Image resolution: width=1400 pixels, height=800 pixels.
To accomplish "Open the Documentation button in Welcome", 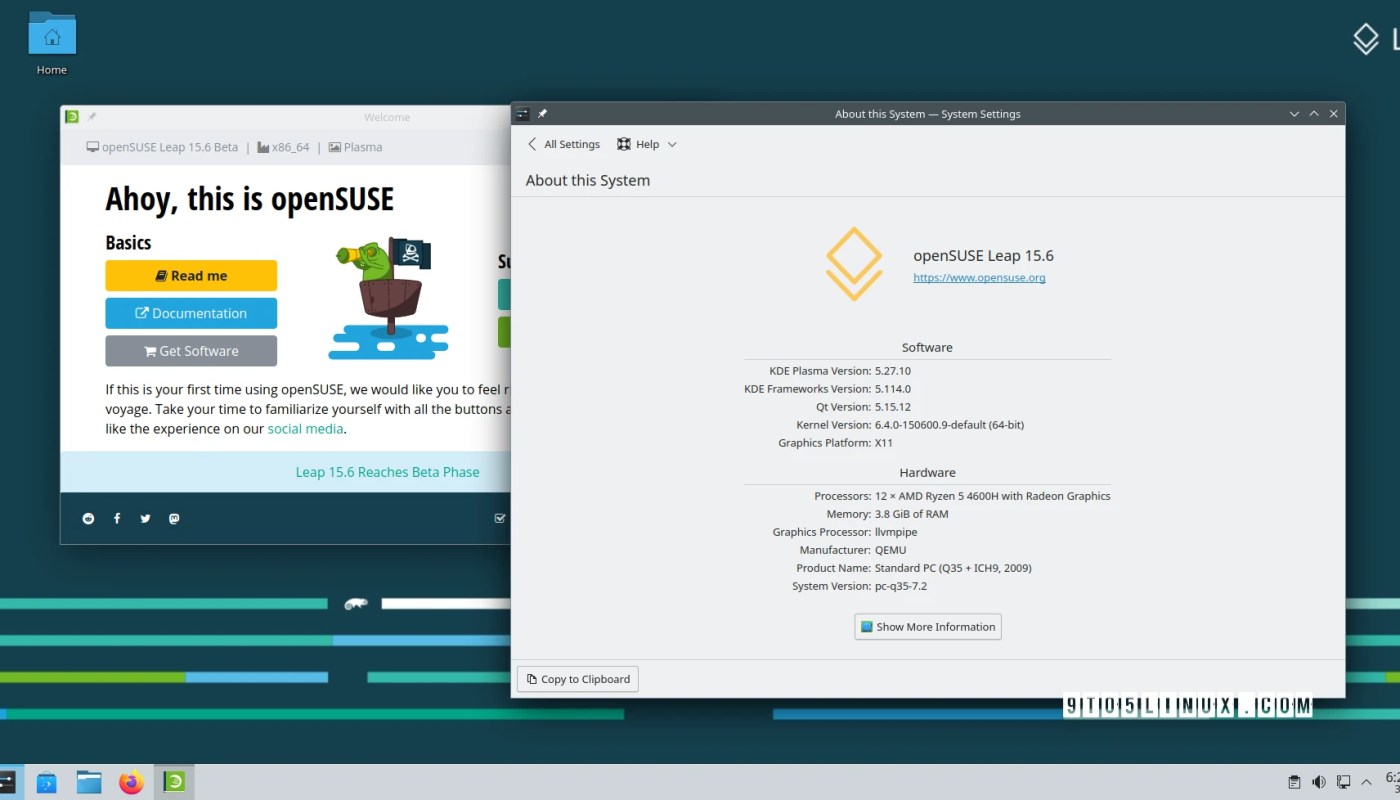I will 191,313.
